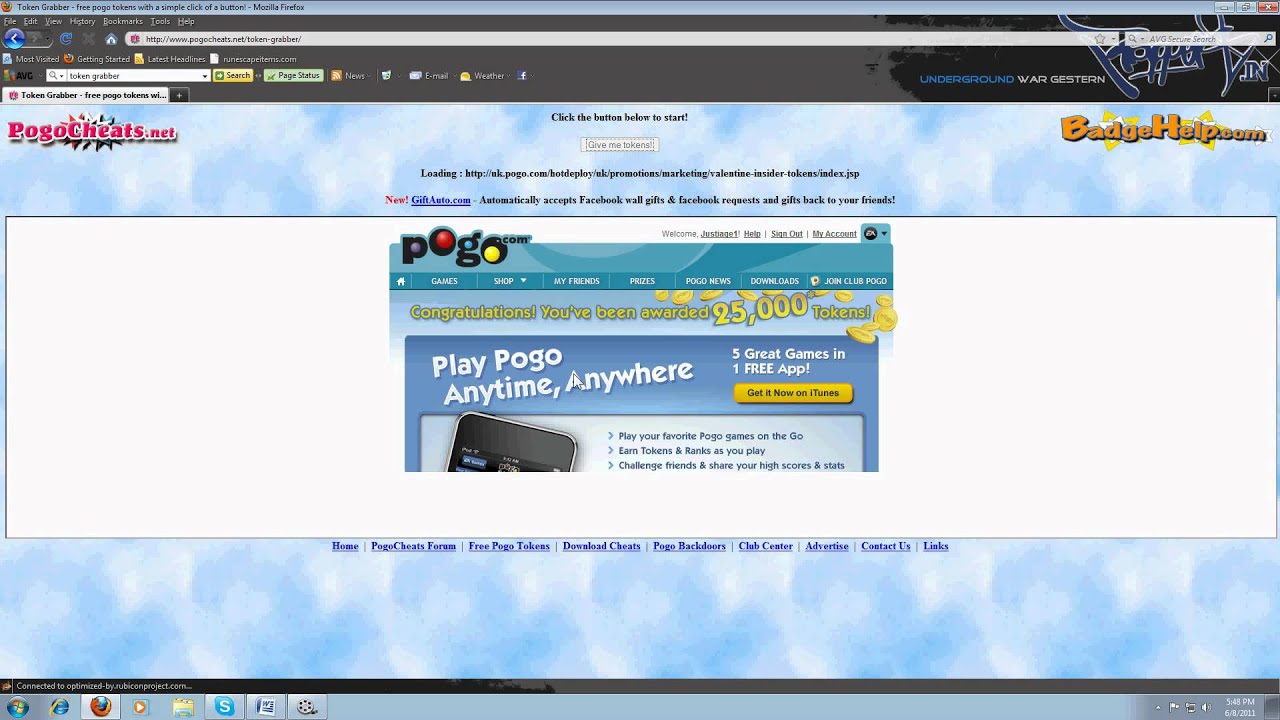Open the Edit menu

31,21
